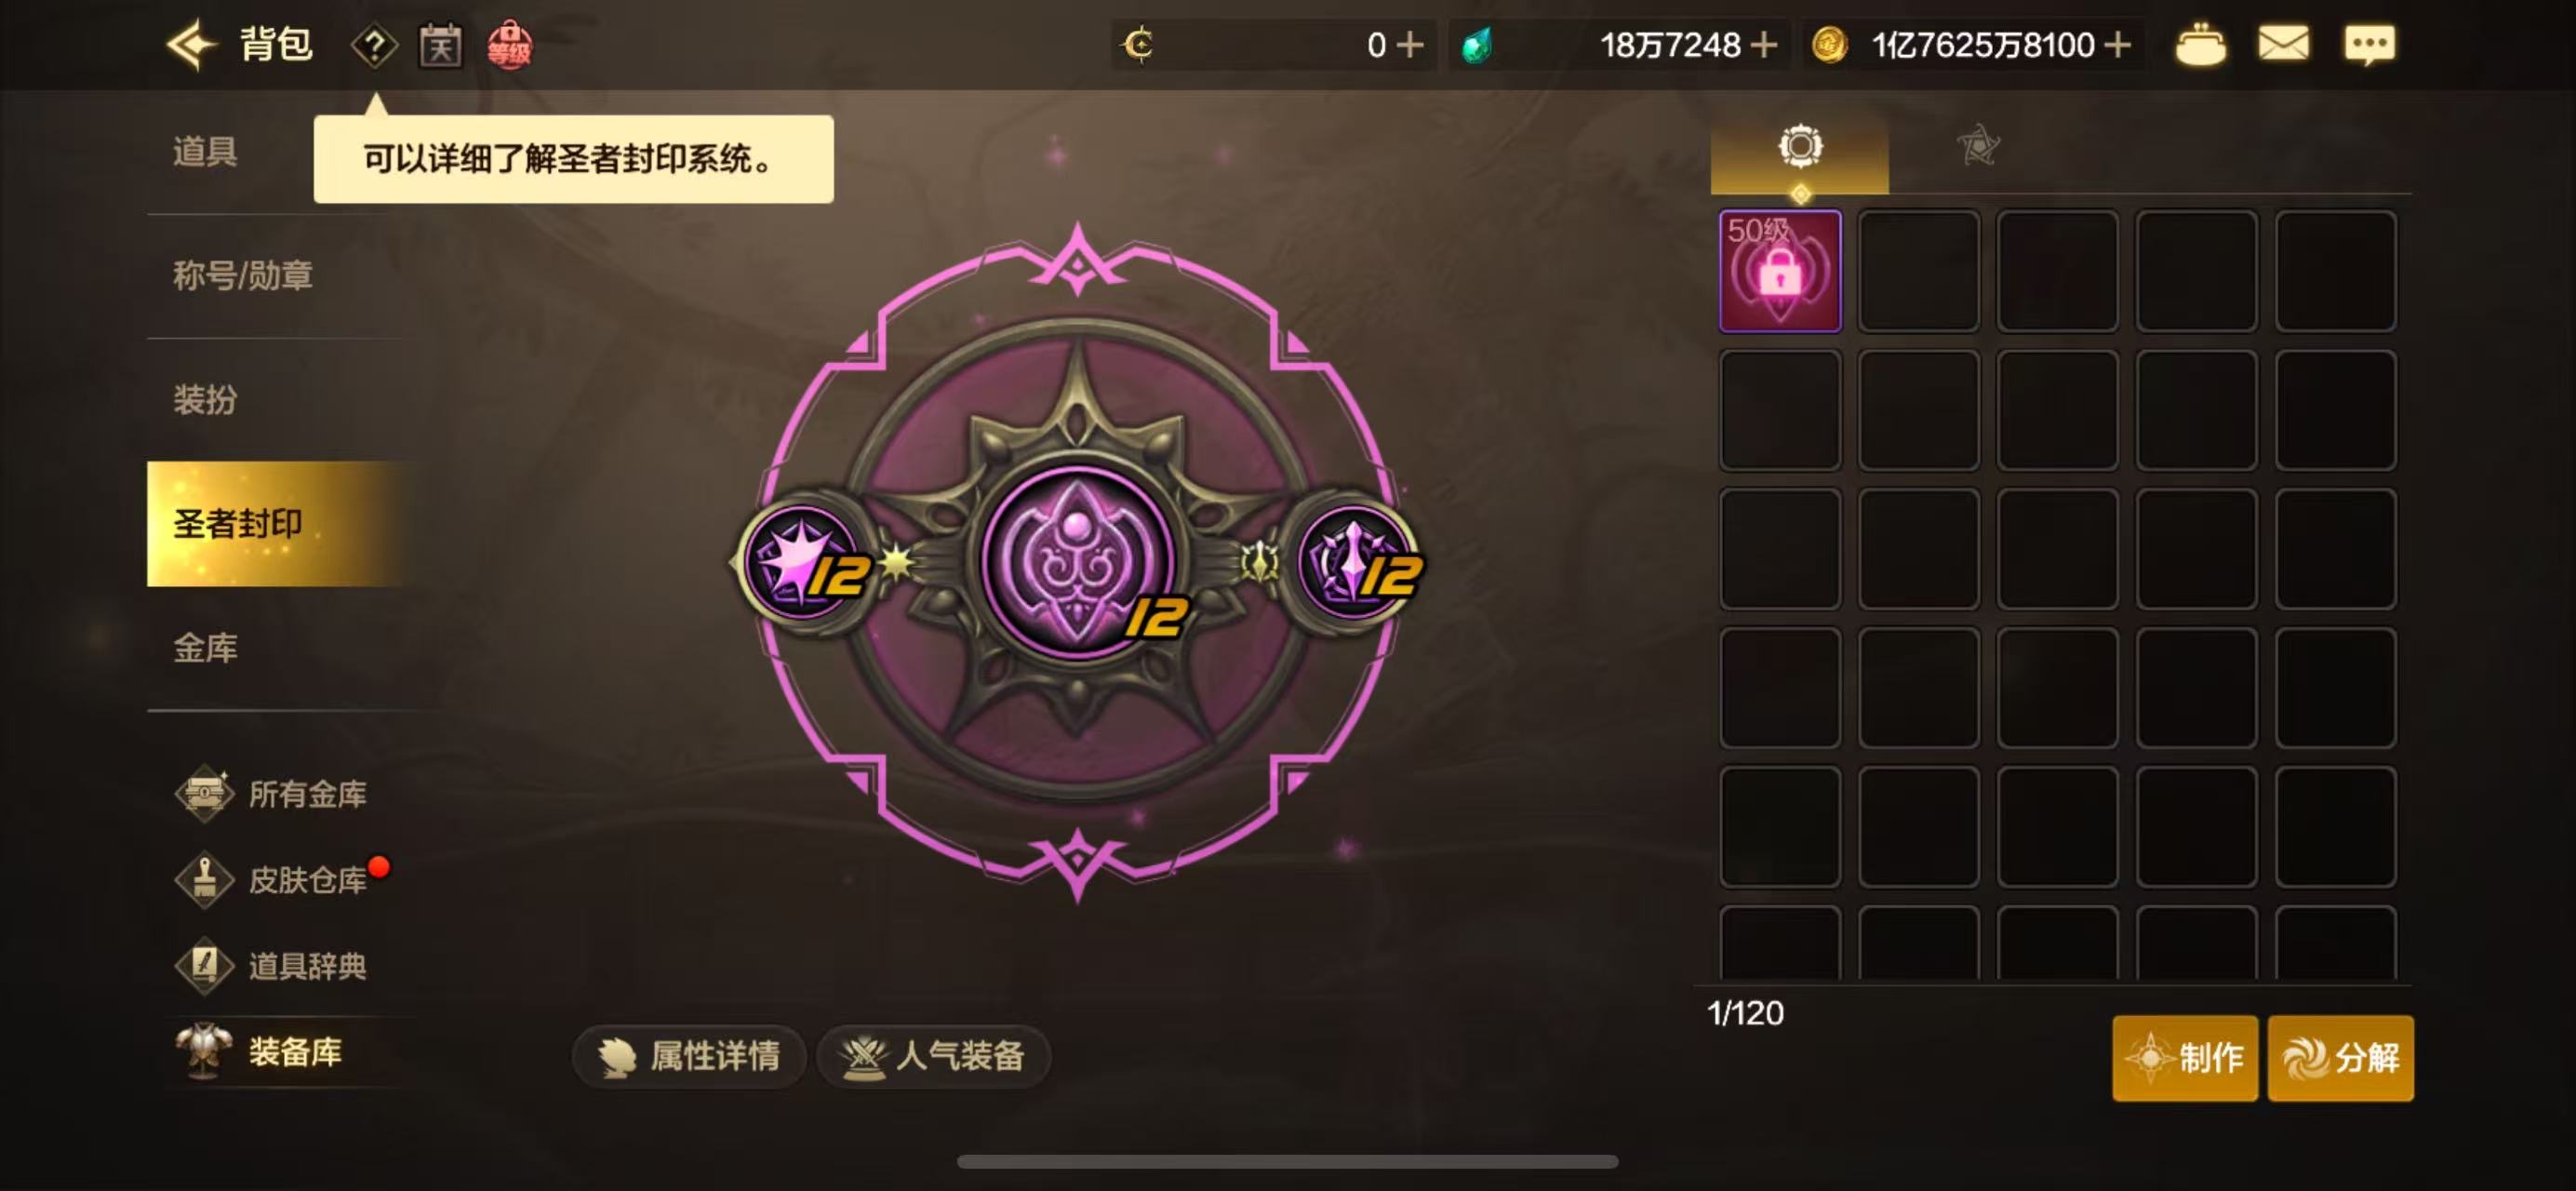Open the chat speech bubble icon
2576x1191 pixels.
(2369, 45)
